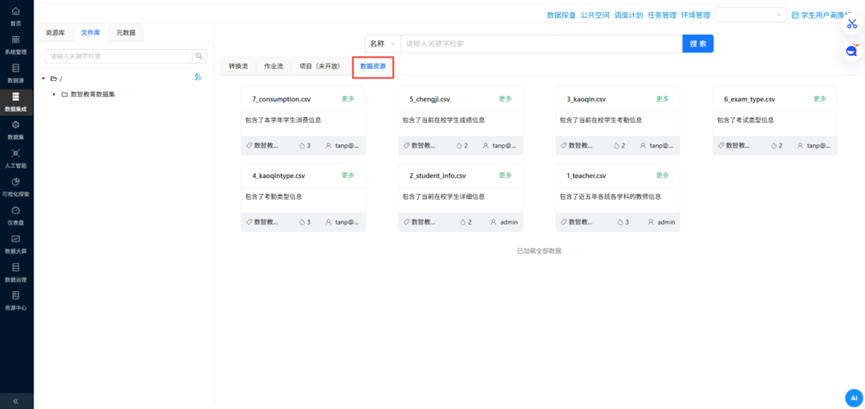Select the 数据资源 tab

pos(373,66)
